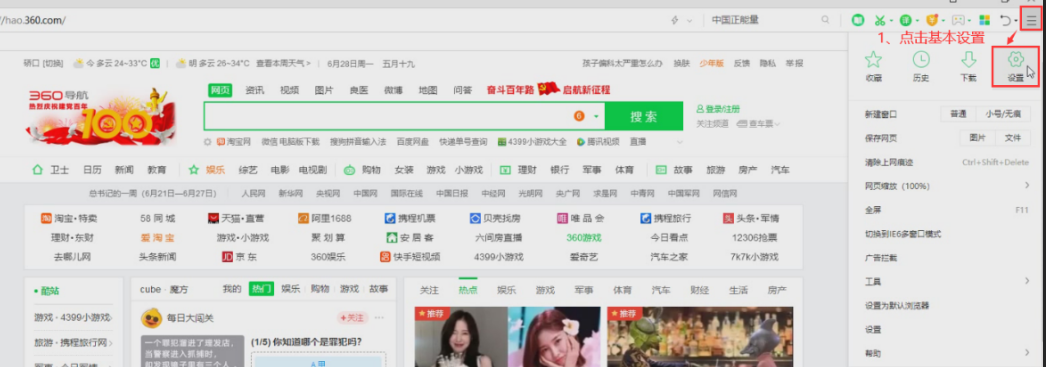Click the 淘宝·特卖 link
Image resolution: width=1046 pixels, height=367 pixels.
click(x=69, y=218)
